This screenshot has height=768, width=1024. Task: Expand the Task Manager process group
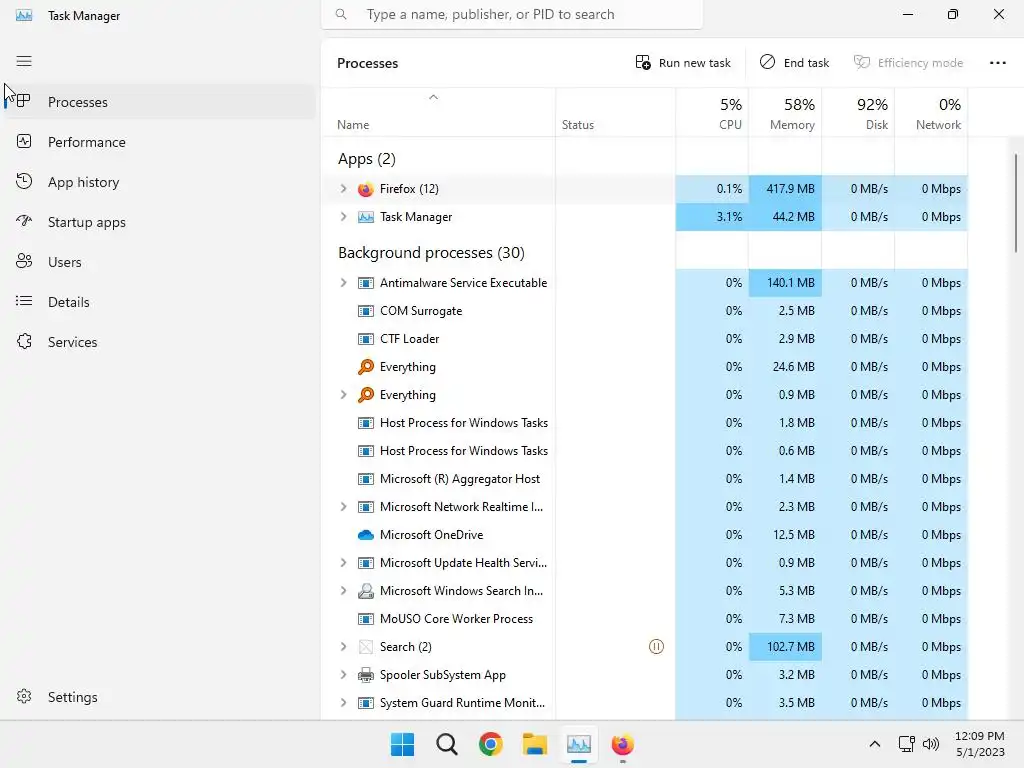(344, 217)
